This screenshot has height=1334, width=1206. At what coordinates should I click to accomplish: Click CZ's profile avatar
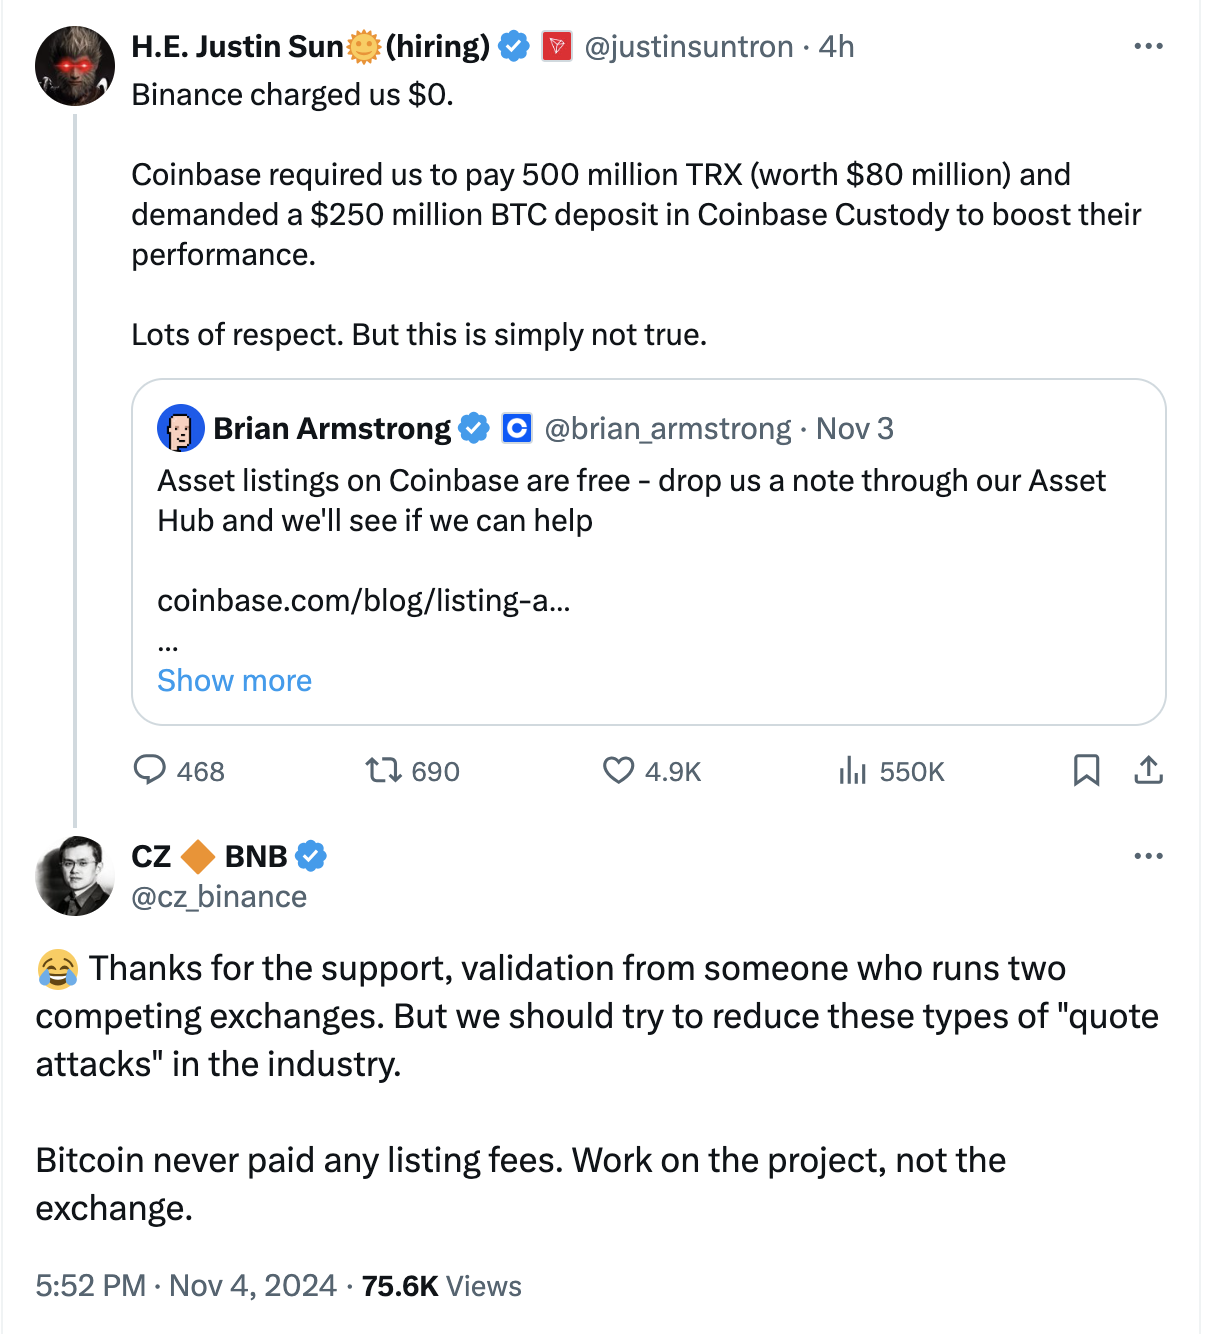pos(75,876)
